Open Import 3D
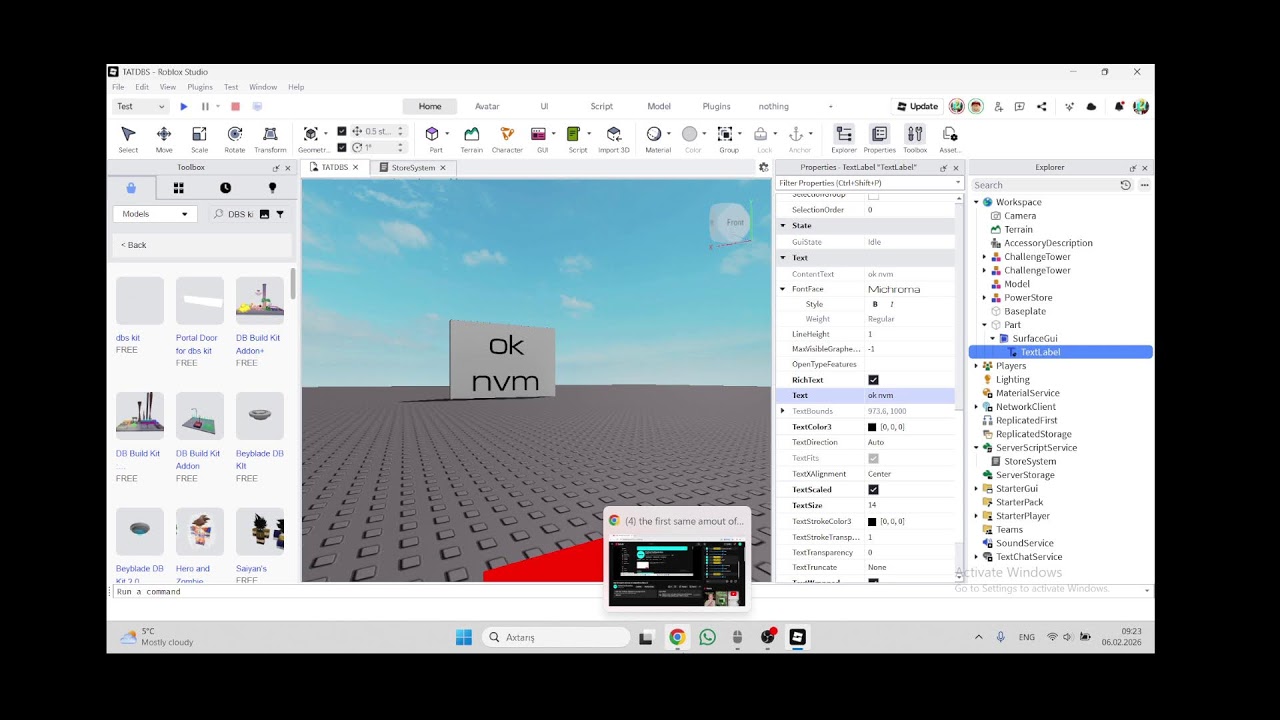1280x720 pixels. (613, 139)
